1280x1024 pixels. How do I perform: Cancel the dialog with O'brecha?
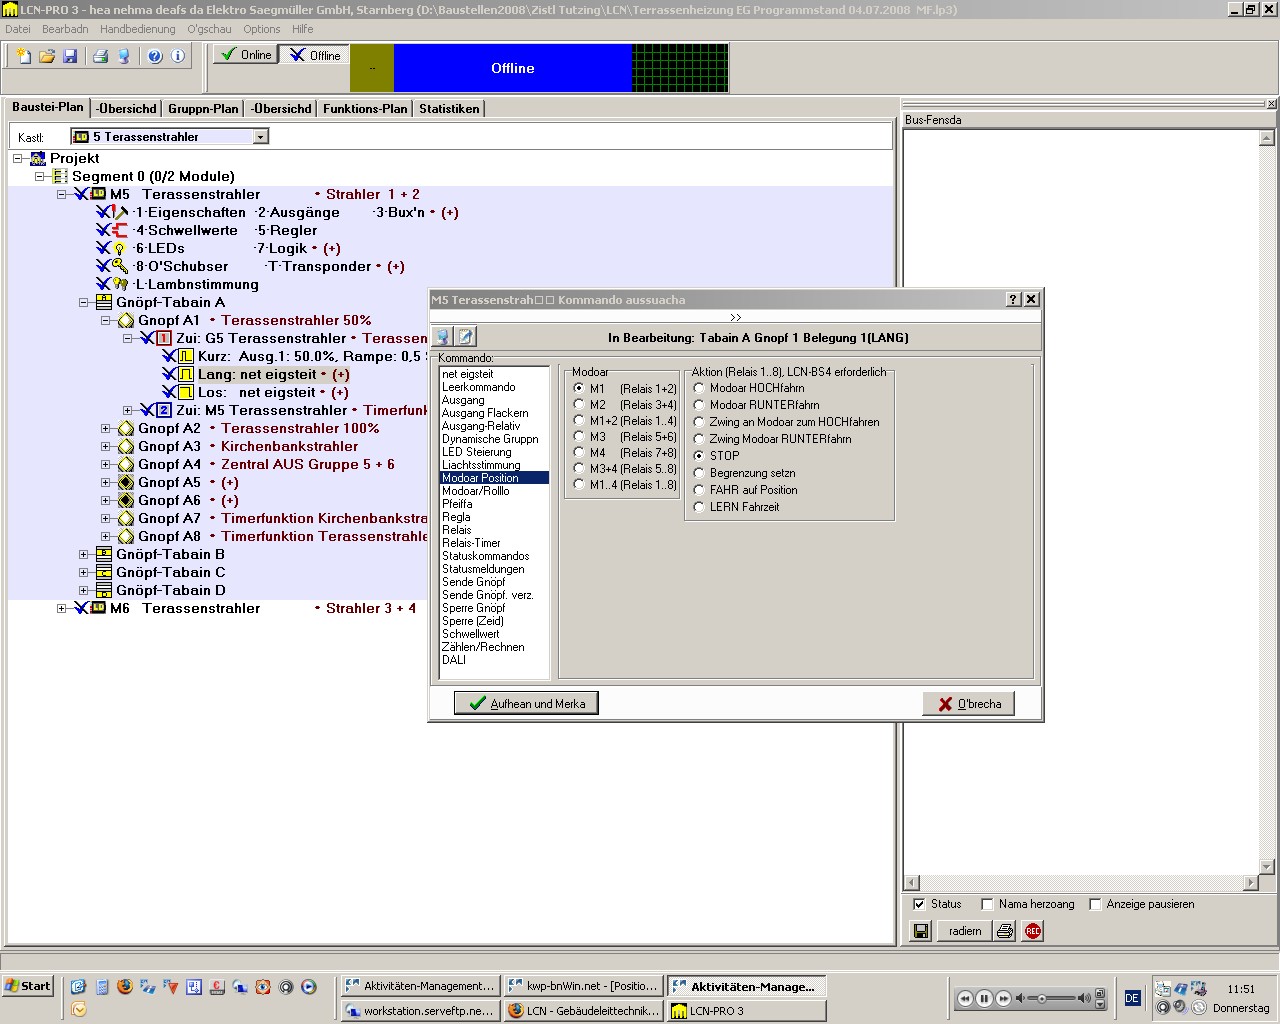click(x=969, y=703)
